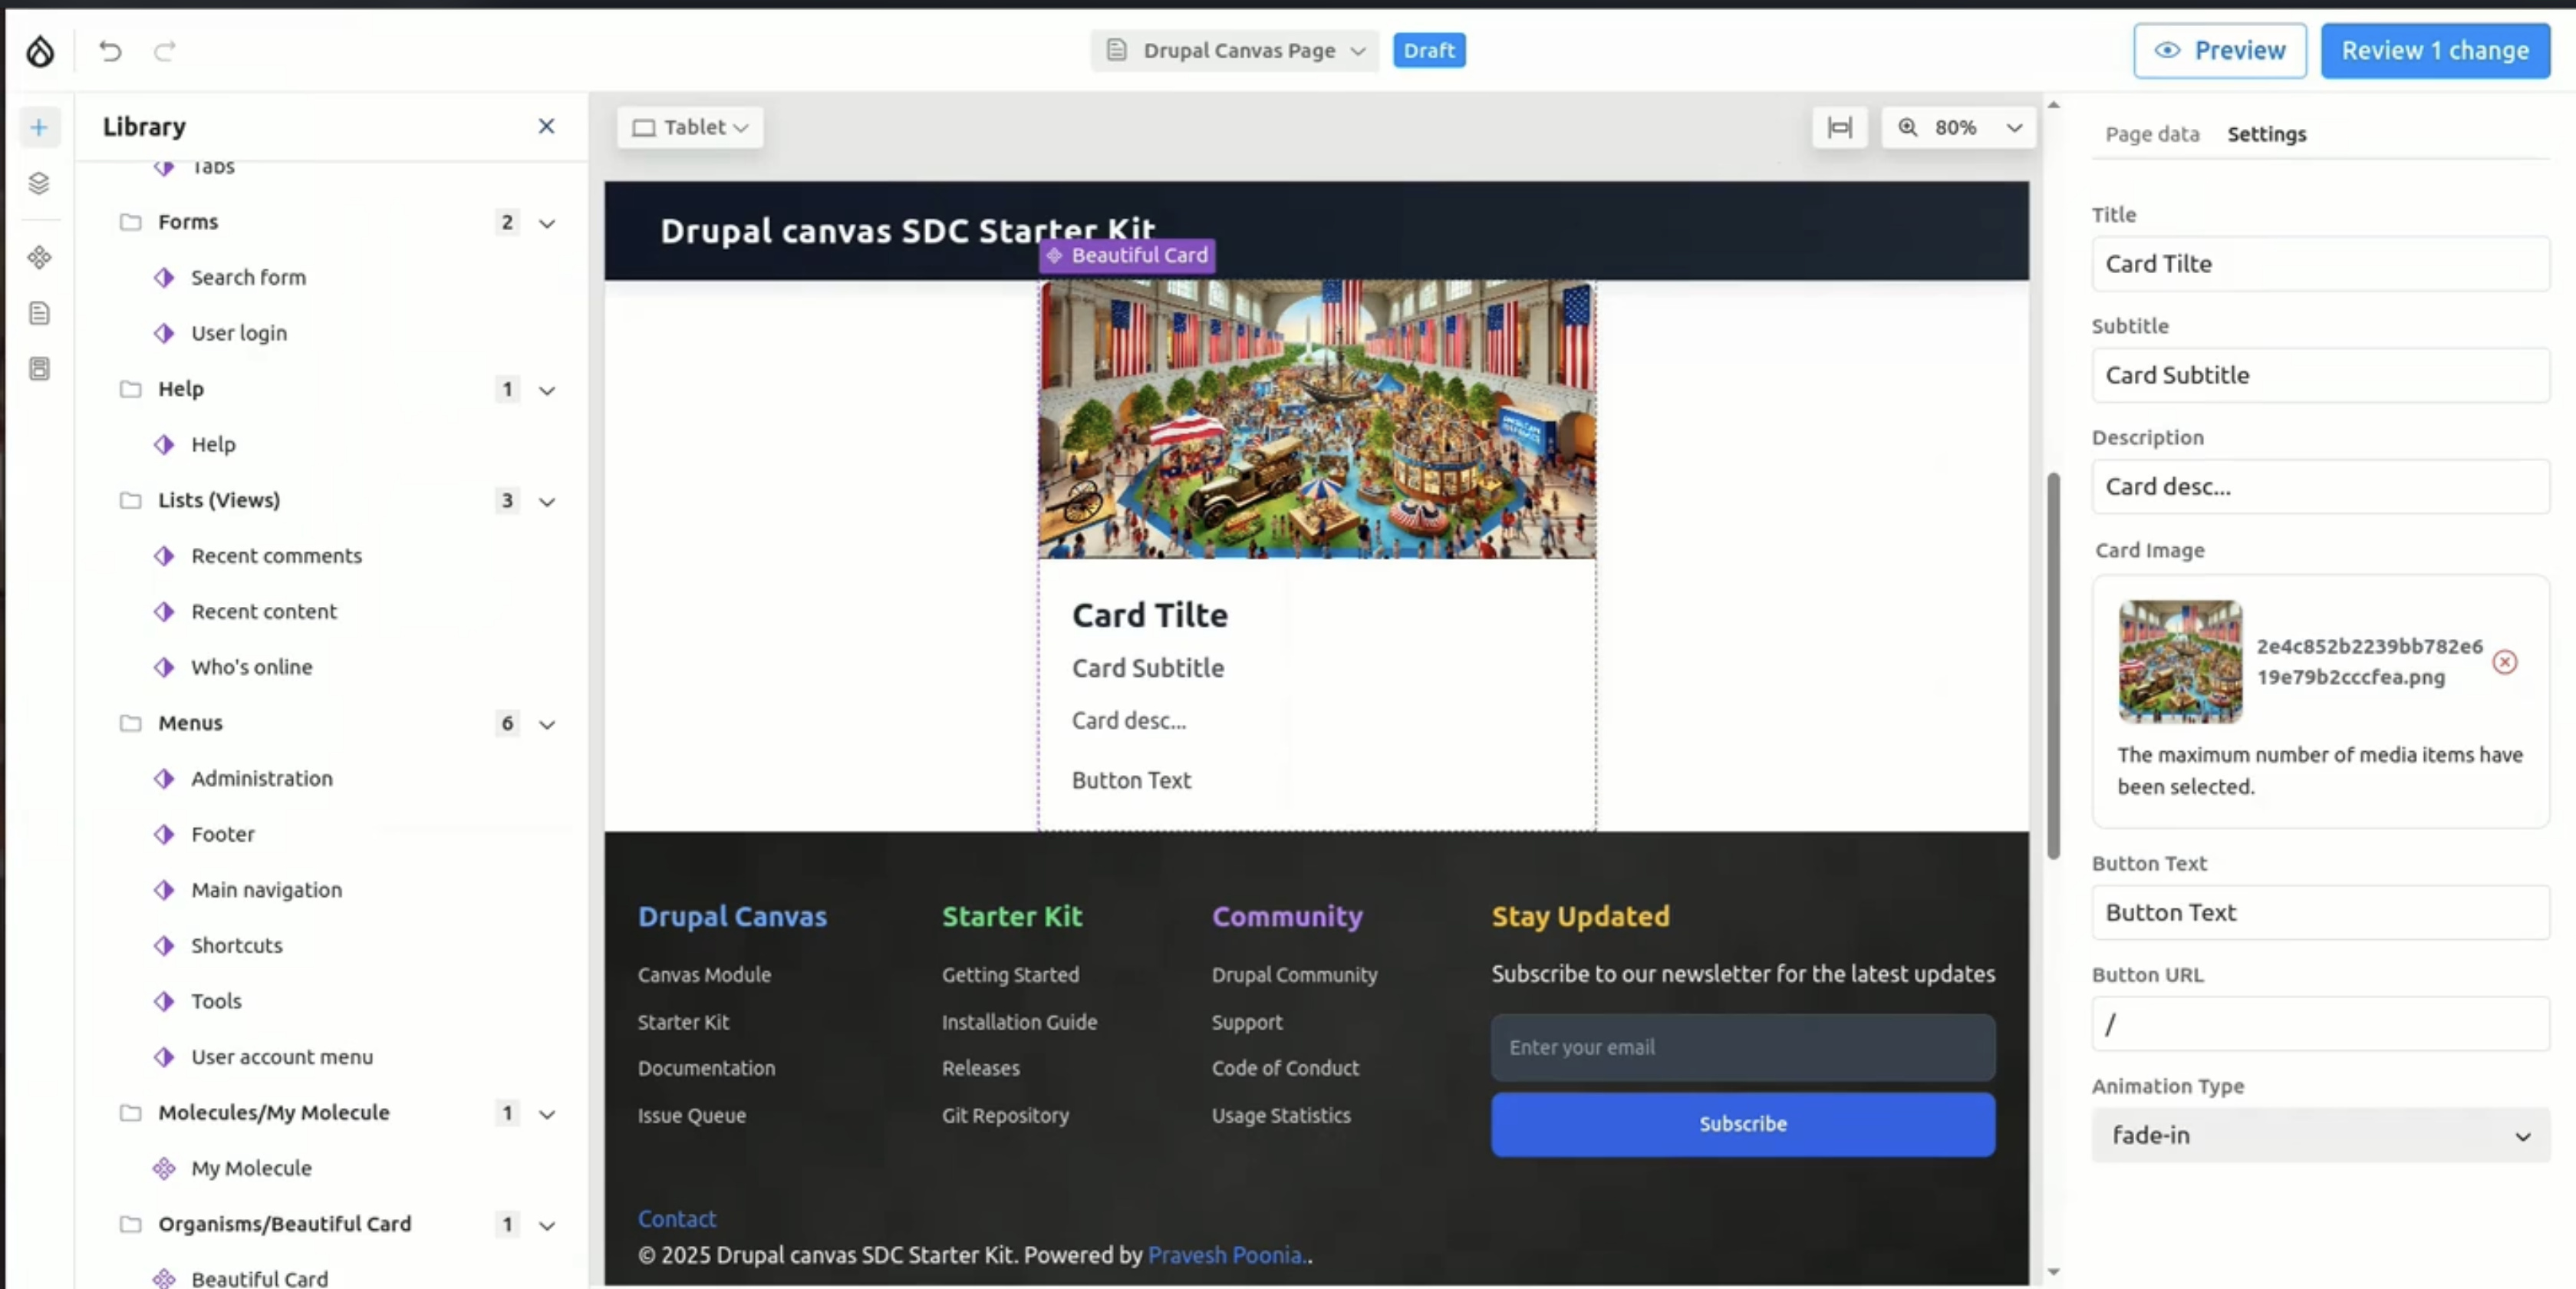Switch to the Page data tab
Image resolution: width=2576 pixels, height=1289 pixels.
pos(2151,133)
